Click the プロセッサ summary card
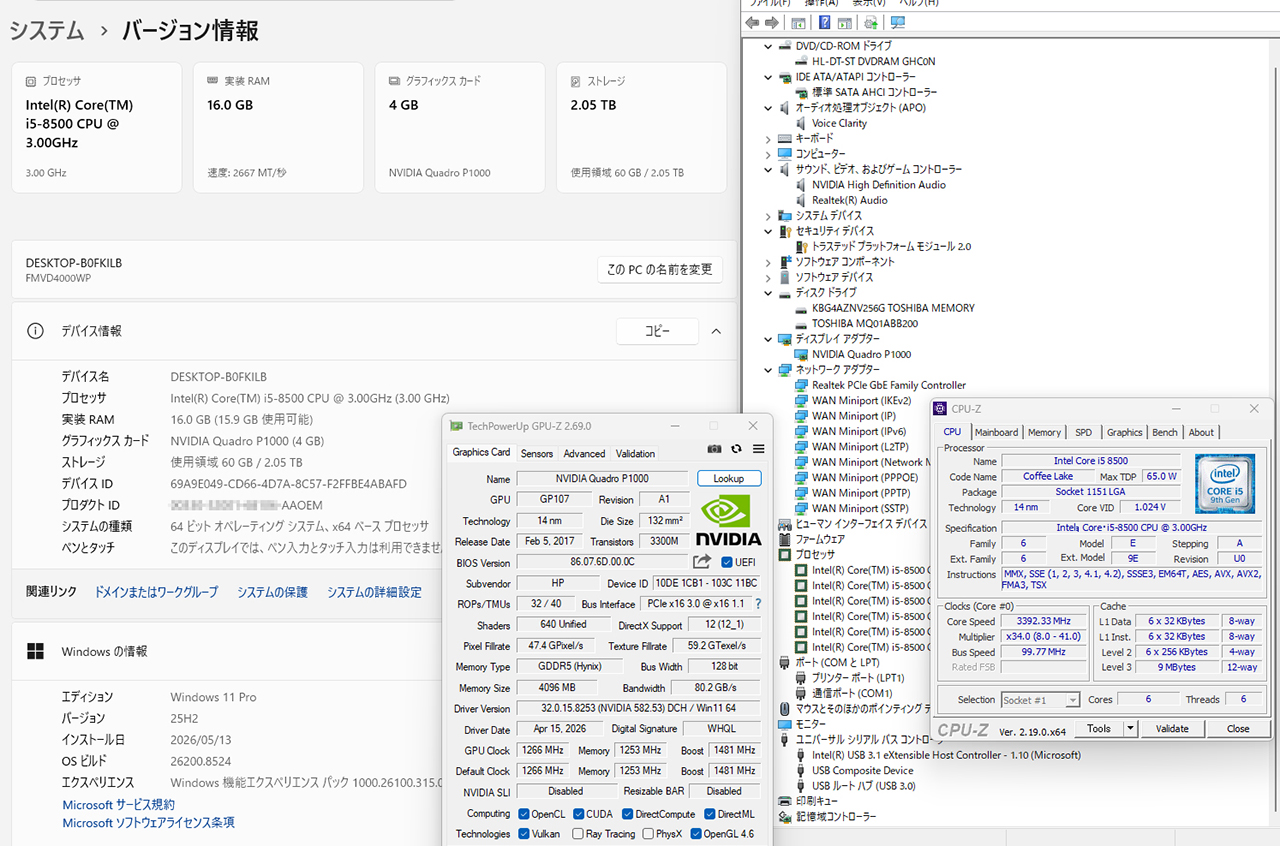 [97, 127]
